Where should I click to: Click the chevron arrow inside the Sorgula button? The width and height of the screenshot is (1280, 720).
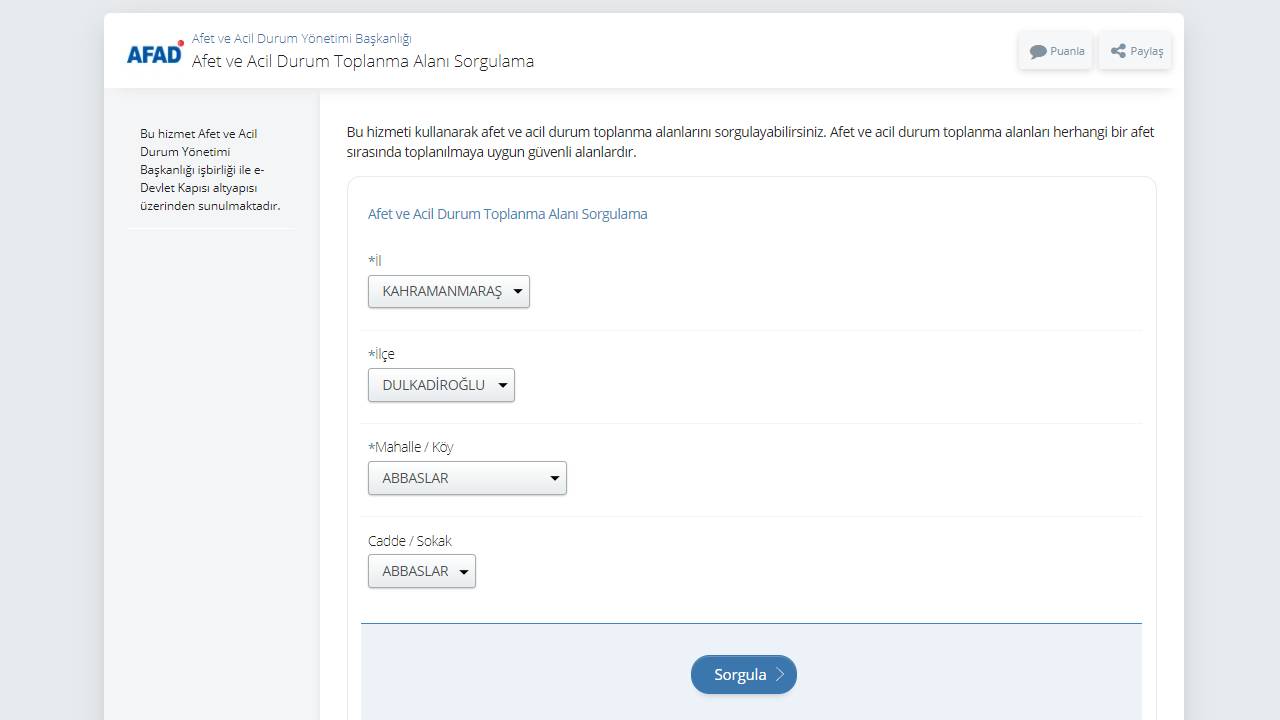(780, 674)
